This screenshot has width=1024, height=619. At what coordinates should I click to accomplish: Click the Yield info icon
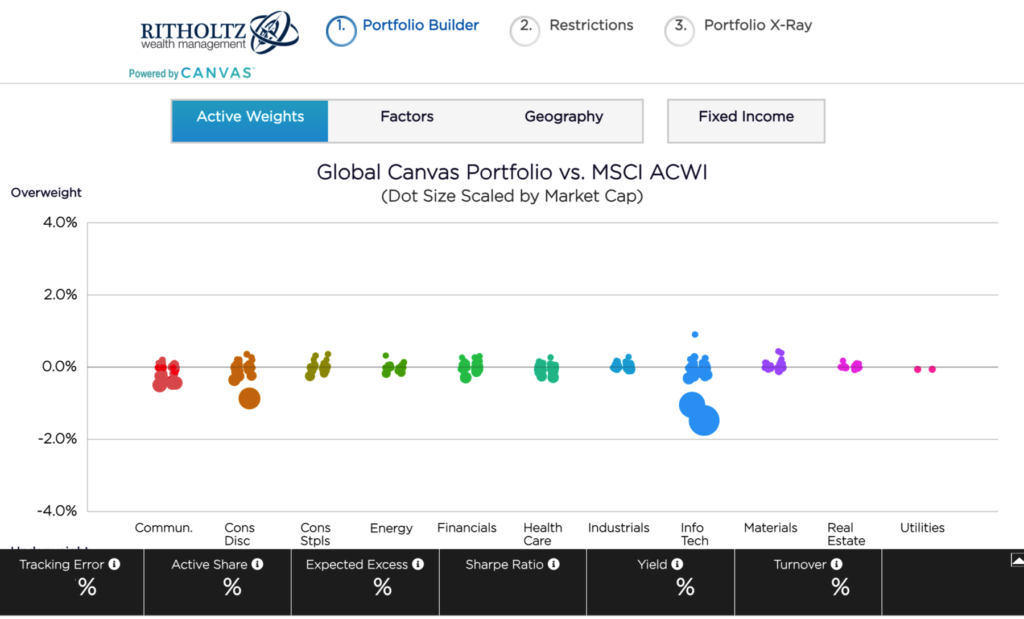click(x=678, y=565)
